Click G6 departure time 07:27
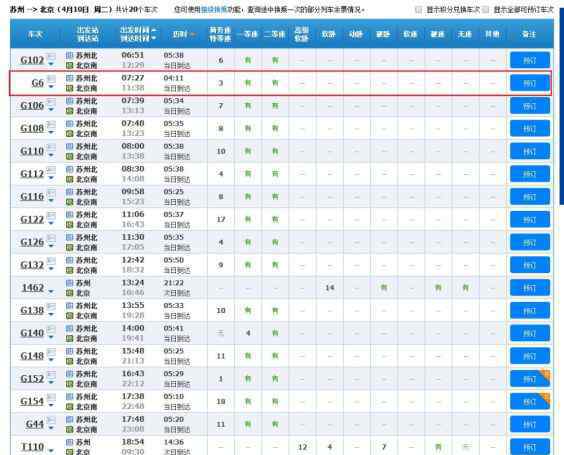The height and width of the screenshot is (455, 564). click(x=133, y=78)
